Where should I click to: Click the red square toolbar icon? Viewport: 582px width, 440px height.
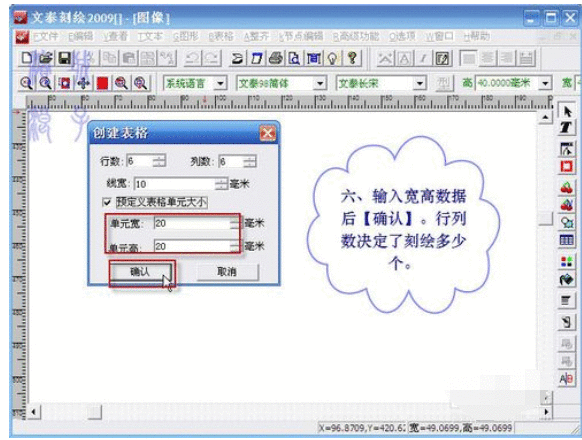[102, 83]
